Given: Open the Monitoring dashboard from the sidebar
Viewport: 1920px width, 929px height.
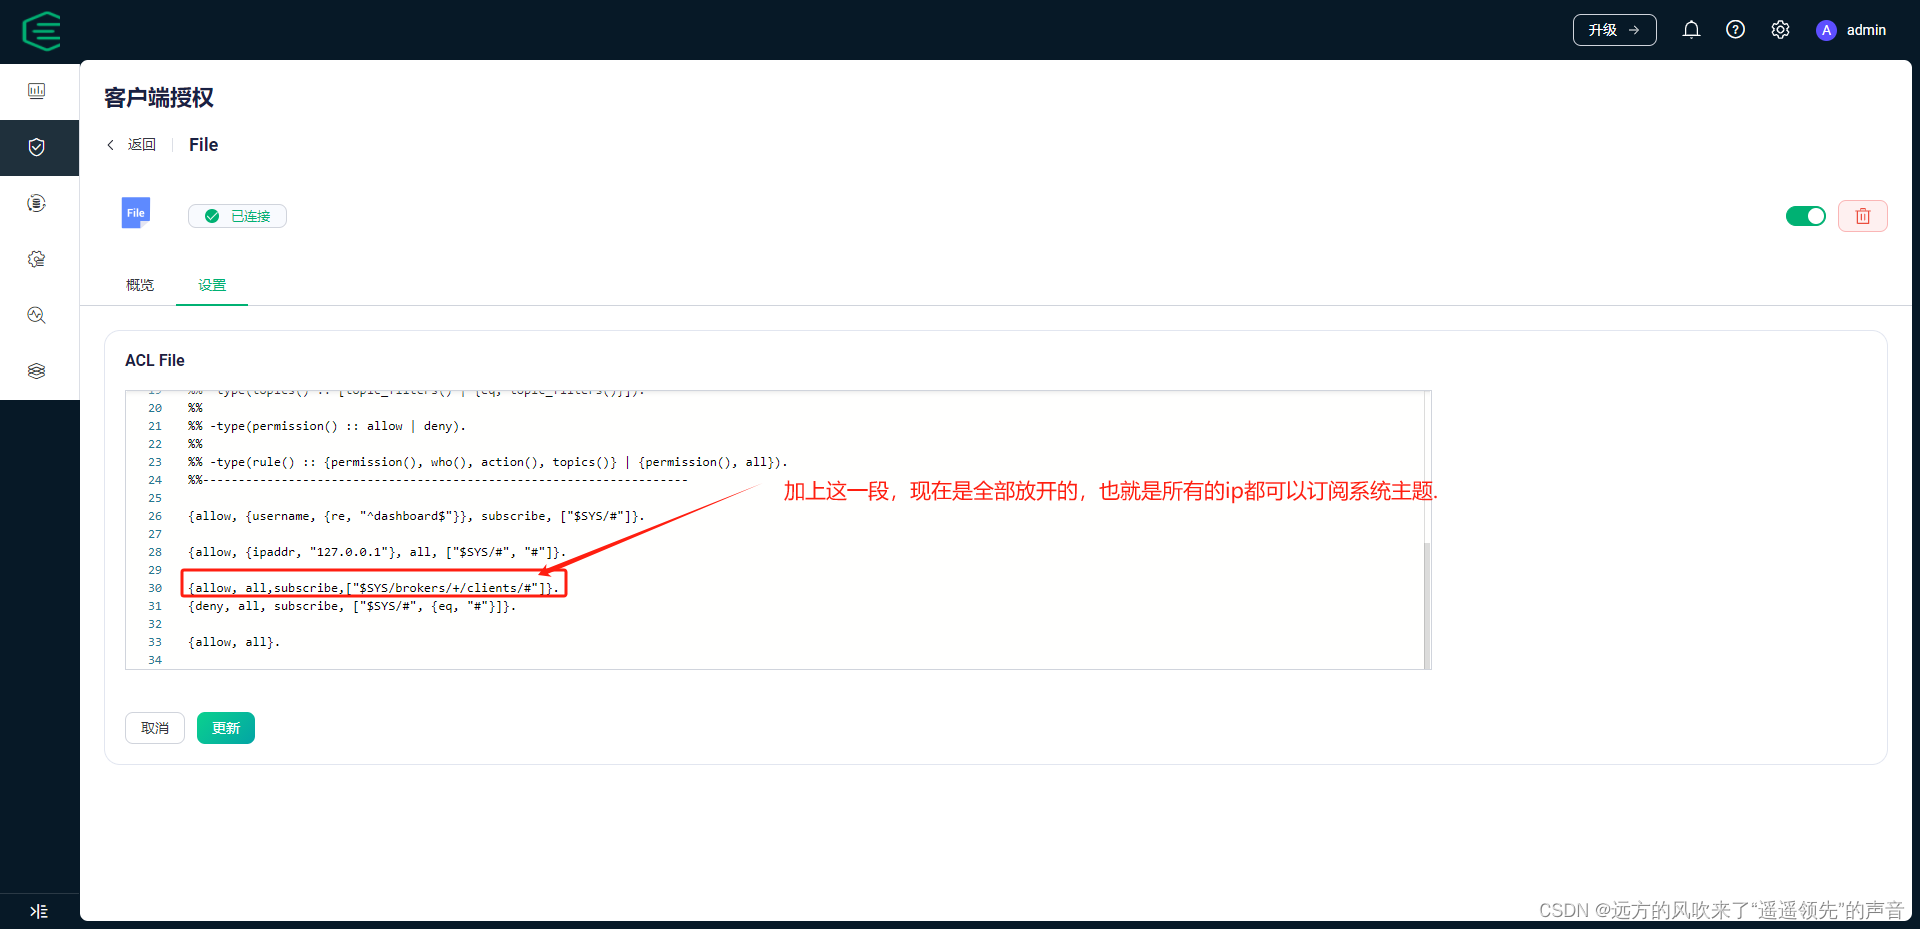Looking at the screenshot, I should [x=38, y=90].
